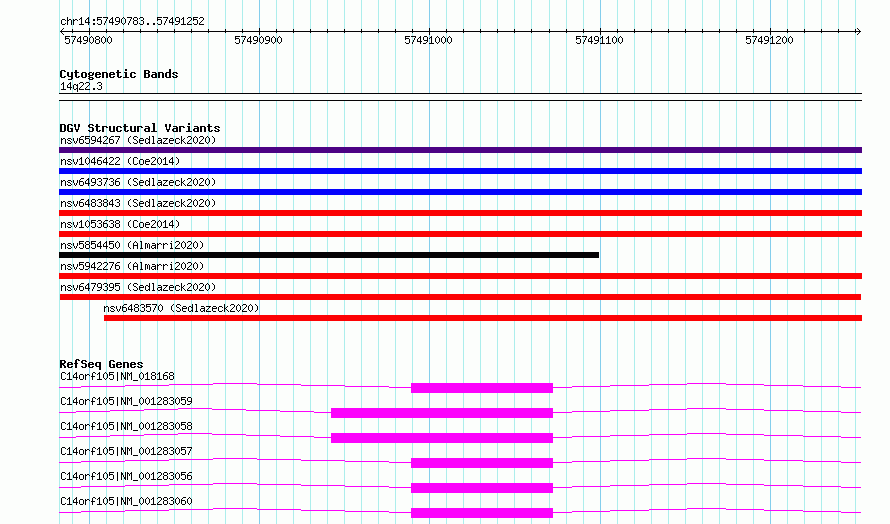890x524 pixels.
Task: Open variant nsv6594267 (Sedlazeck2020) label
Action: pos(138,140)
